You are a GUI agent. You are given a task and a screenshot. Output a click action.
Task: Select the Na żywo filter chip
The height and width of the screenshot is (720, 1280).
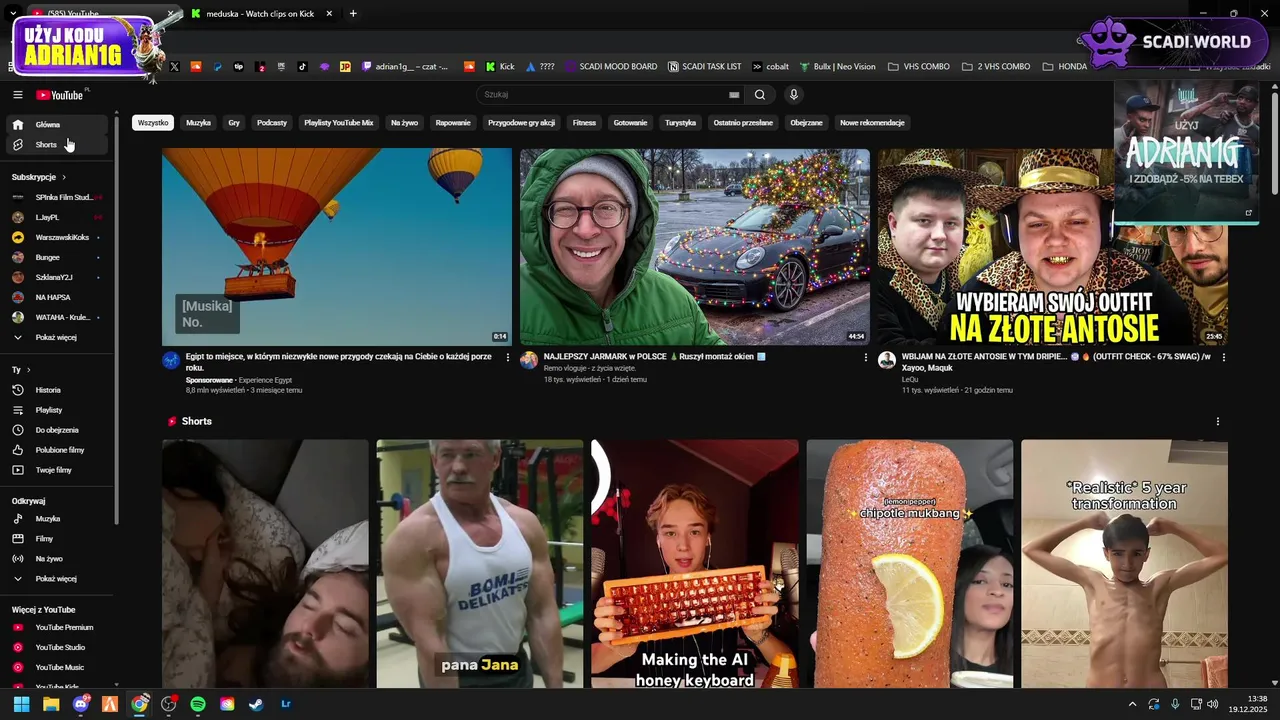point(405,123)
